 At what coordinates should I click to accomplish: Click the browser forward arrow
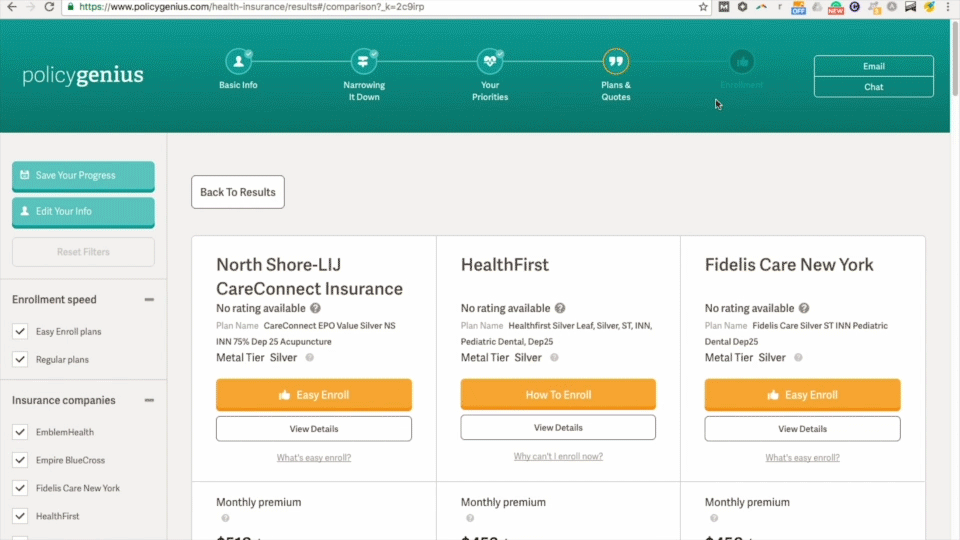[30, 7]
